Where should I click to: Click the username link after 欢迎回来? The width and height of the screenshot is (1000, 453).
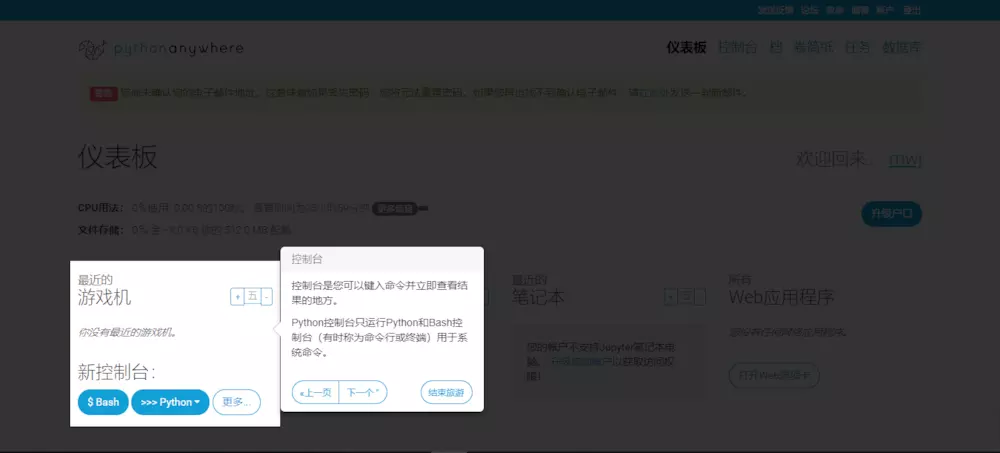906,160
